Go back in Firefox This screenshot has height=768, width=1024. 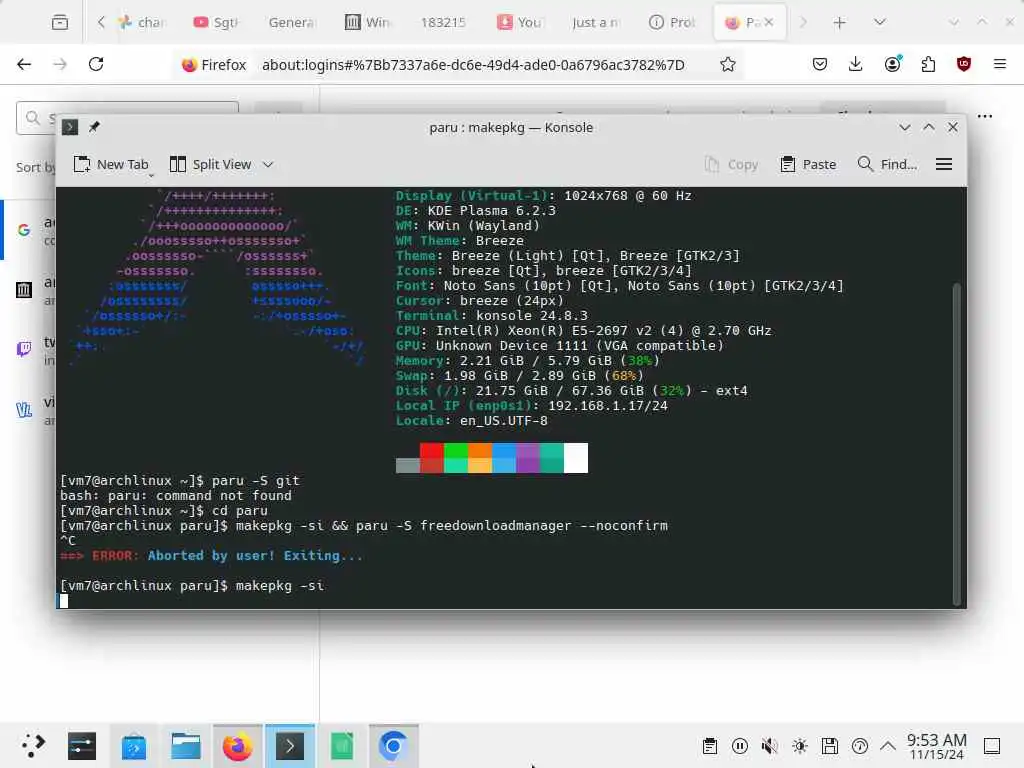pos(24,64)
